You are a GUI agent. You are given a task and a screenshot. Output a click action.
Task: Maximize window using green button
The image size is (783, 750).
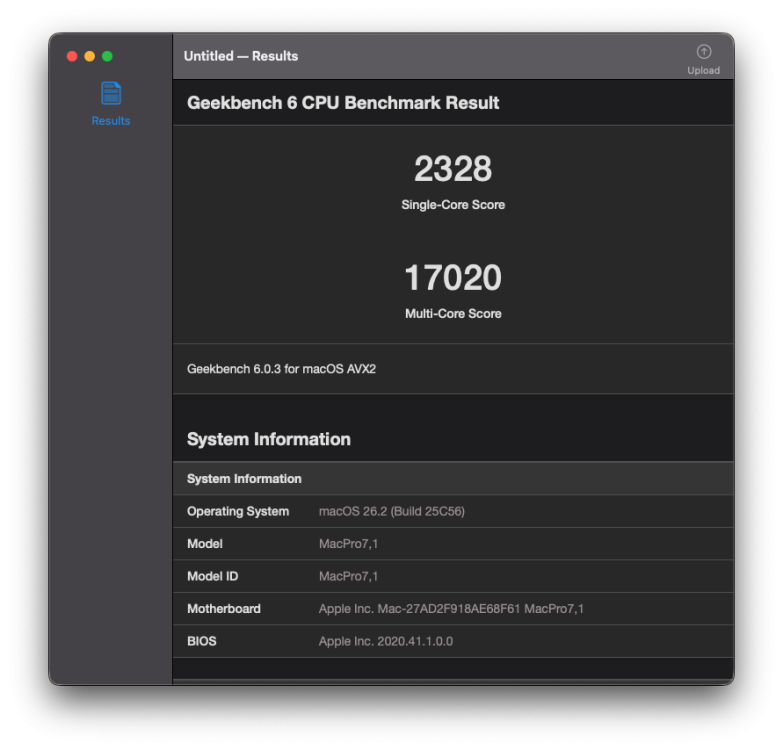coord(107,56)
